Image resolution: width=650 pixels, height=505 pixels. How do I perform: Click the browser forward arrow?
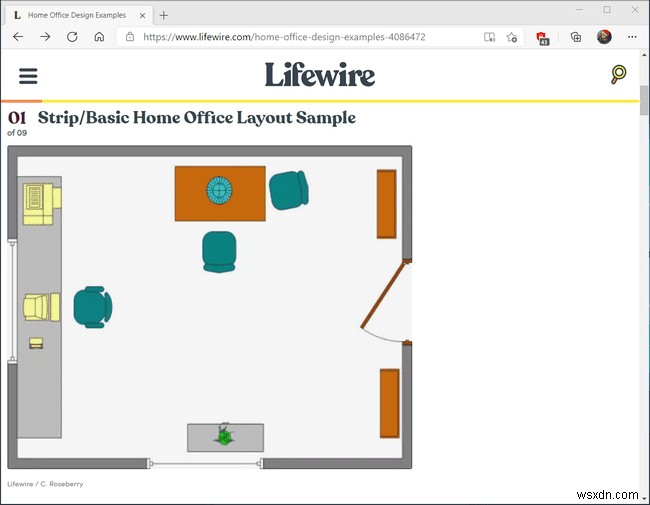45,37
